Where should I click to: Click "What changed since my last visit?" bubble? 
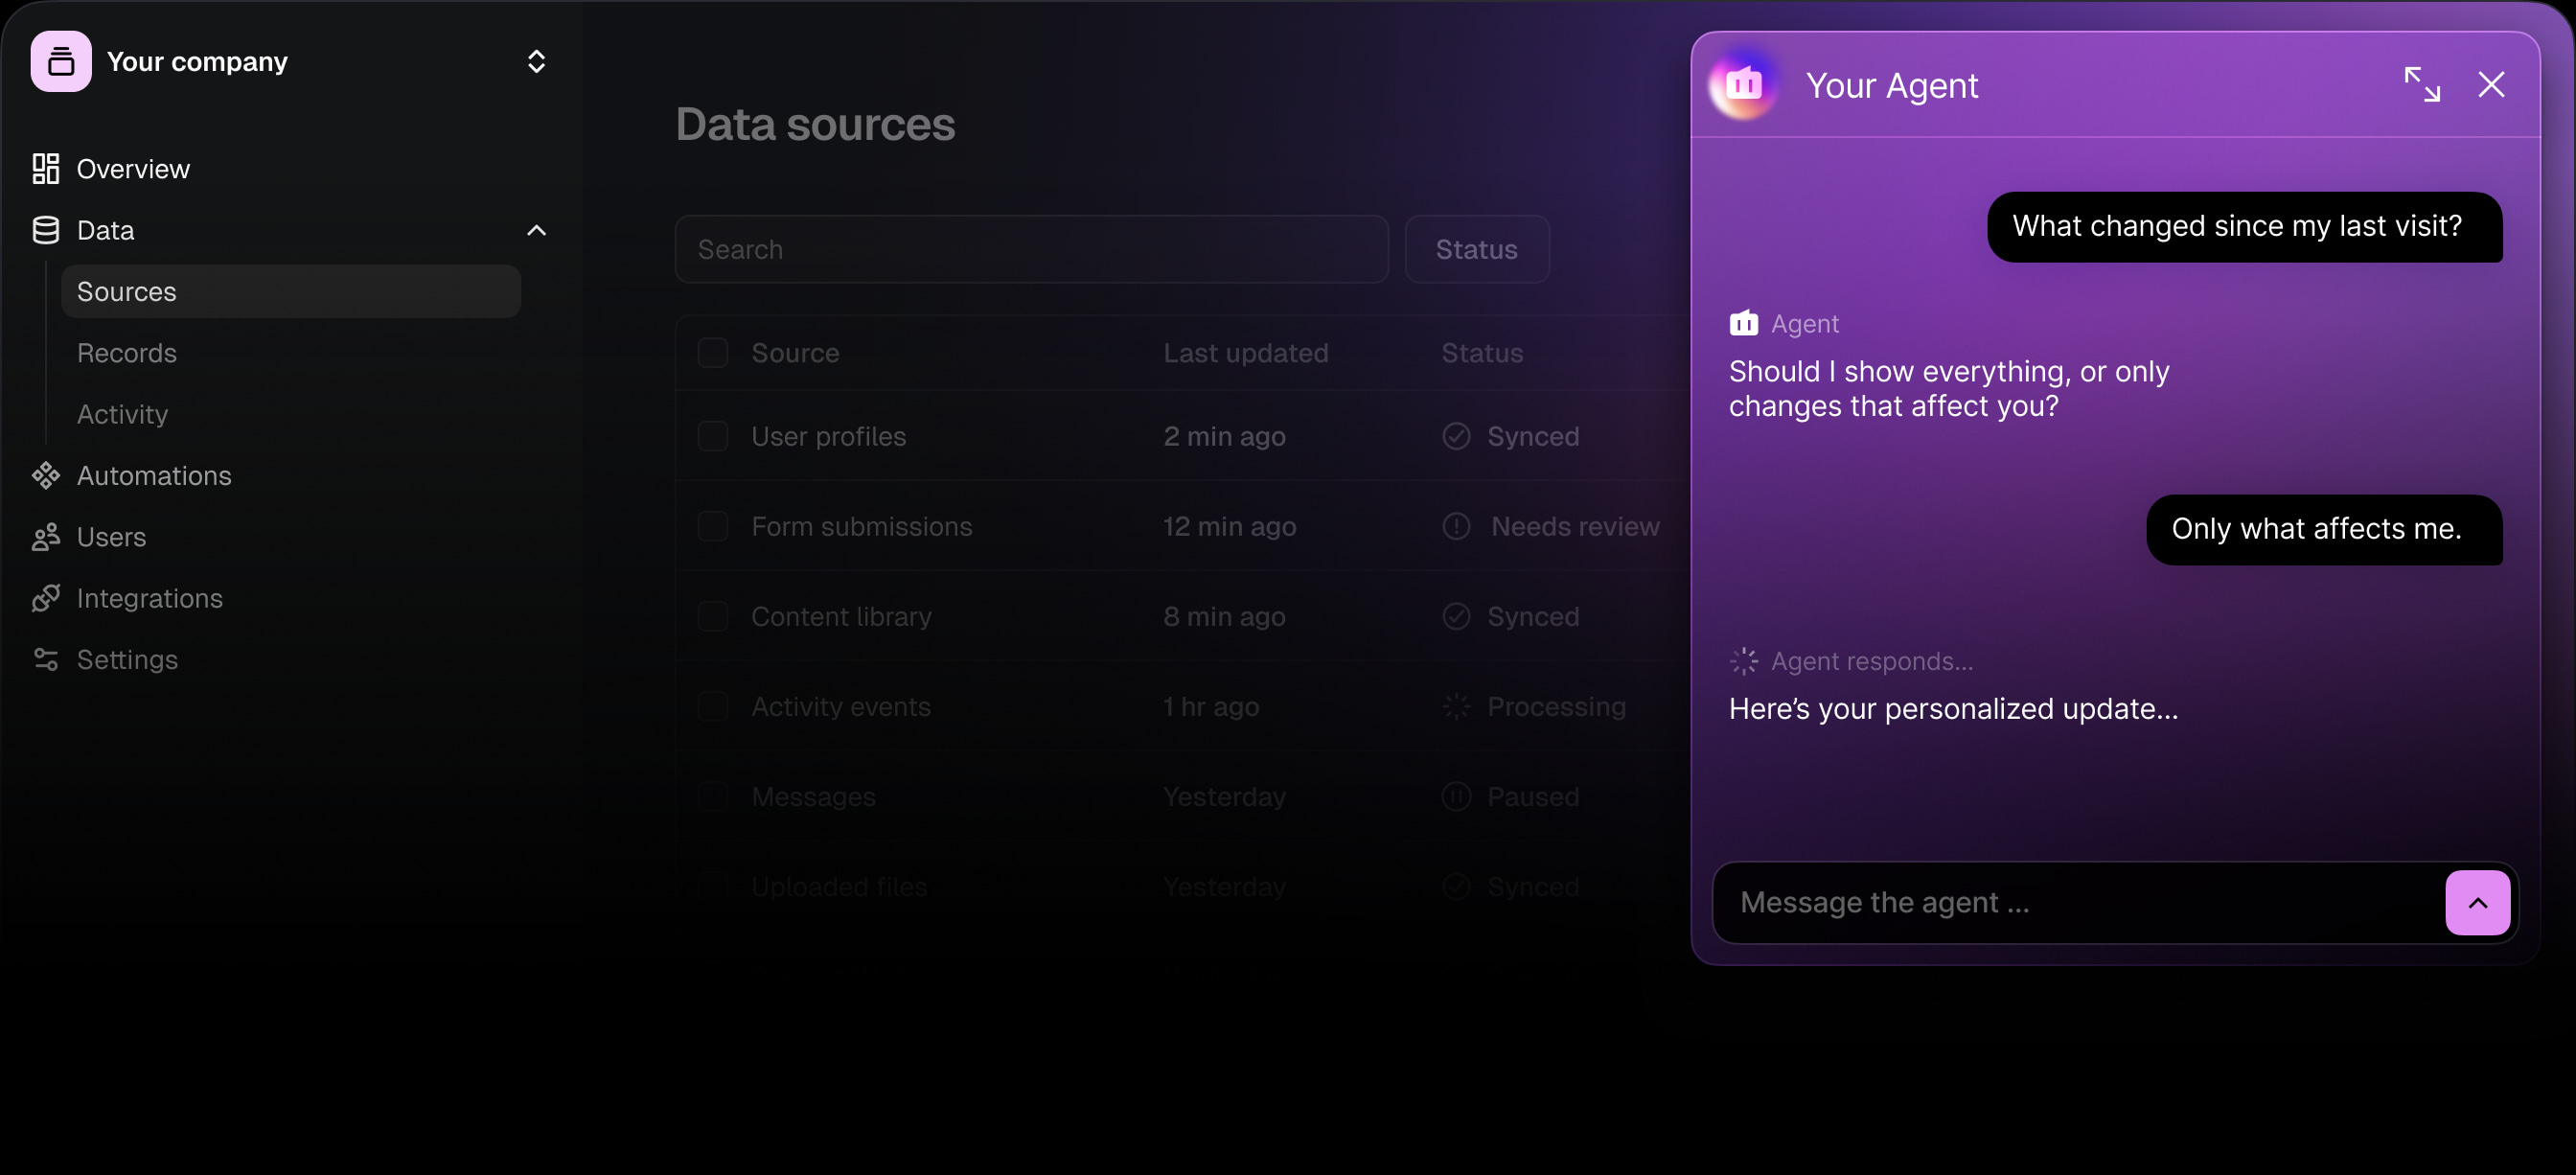2244,227
